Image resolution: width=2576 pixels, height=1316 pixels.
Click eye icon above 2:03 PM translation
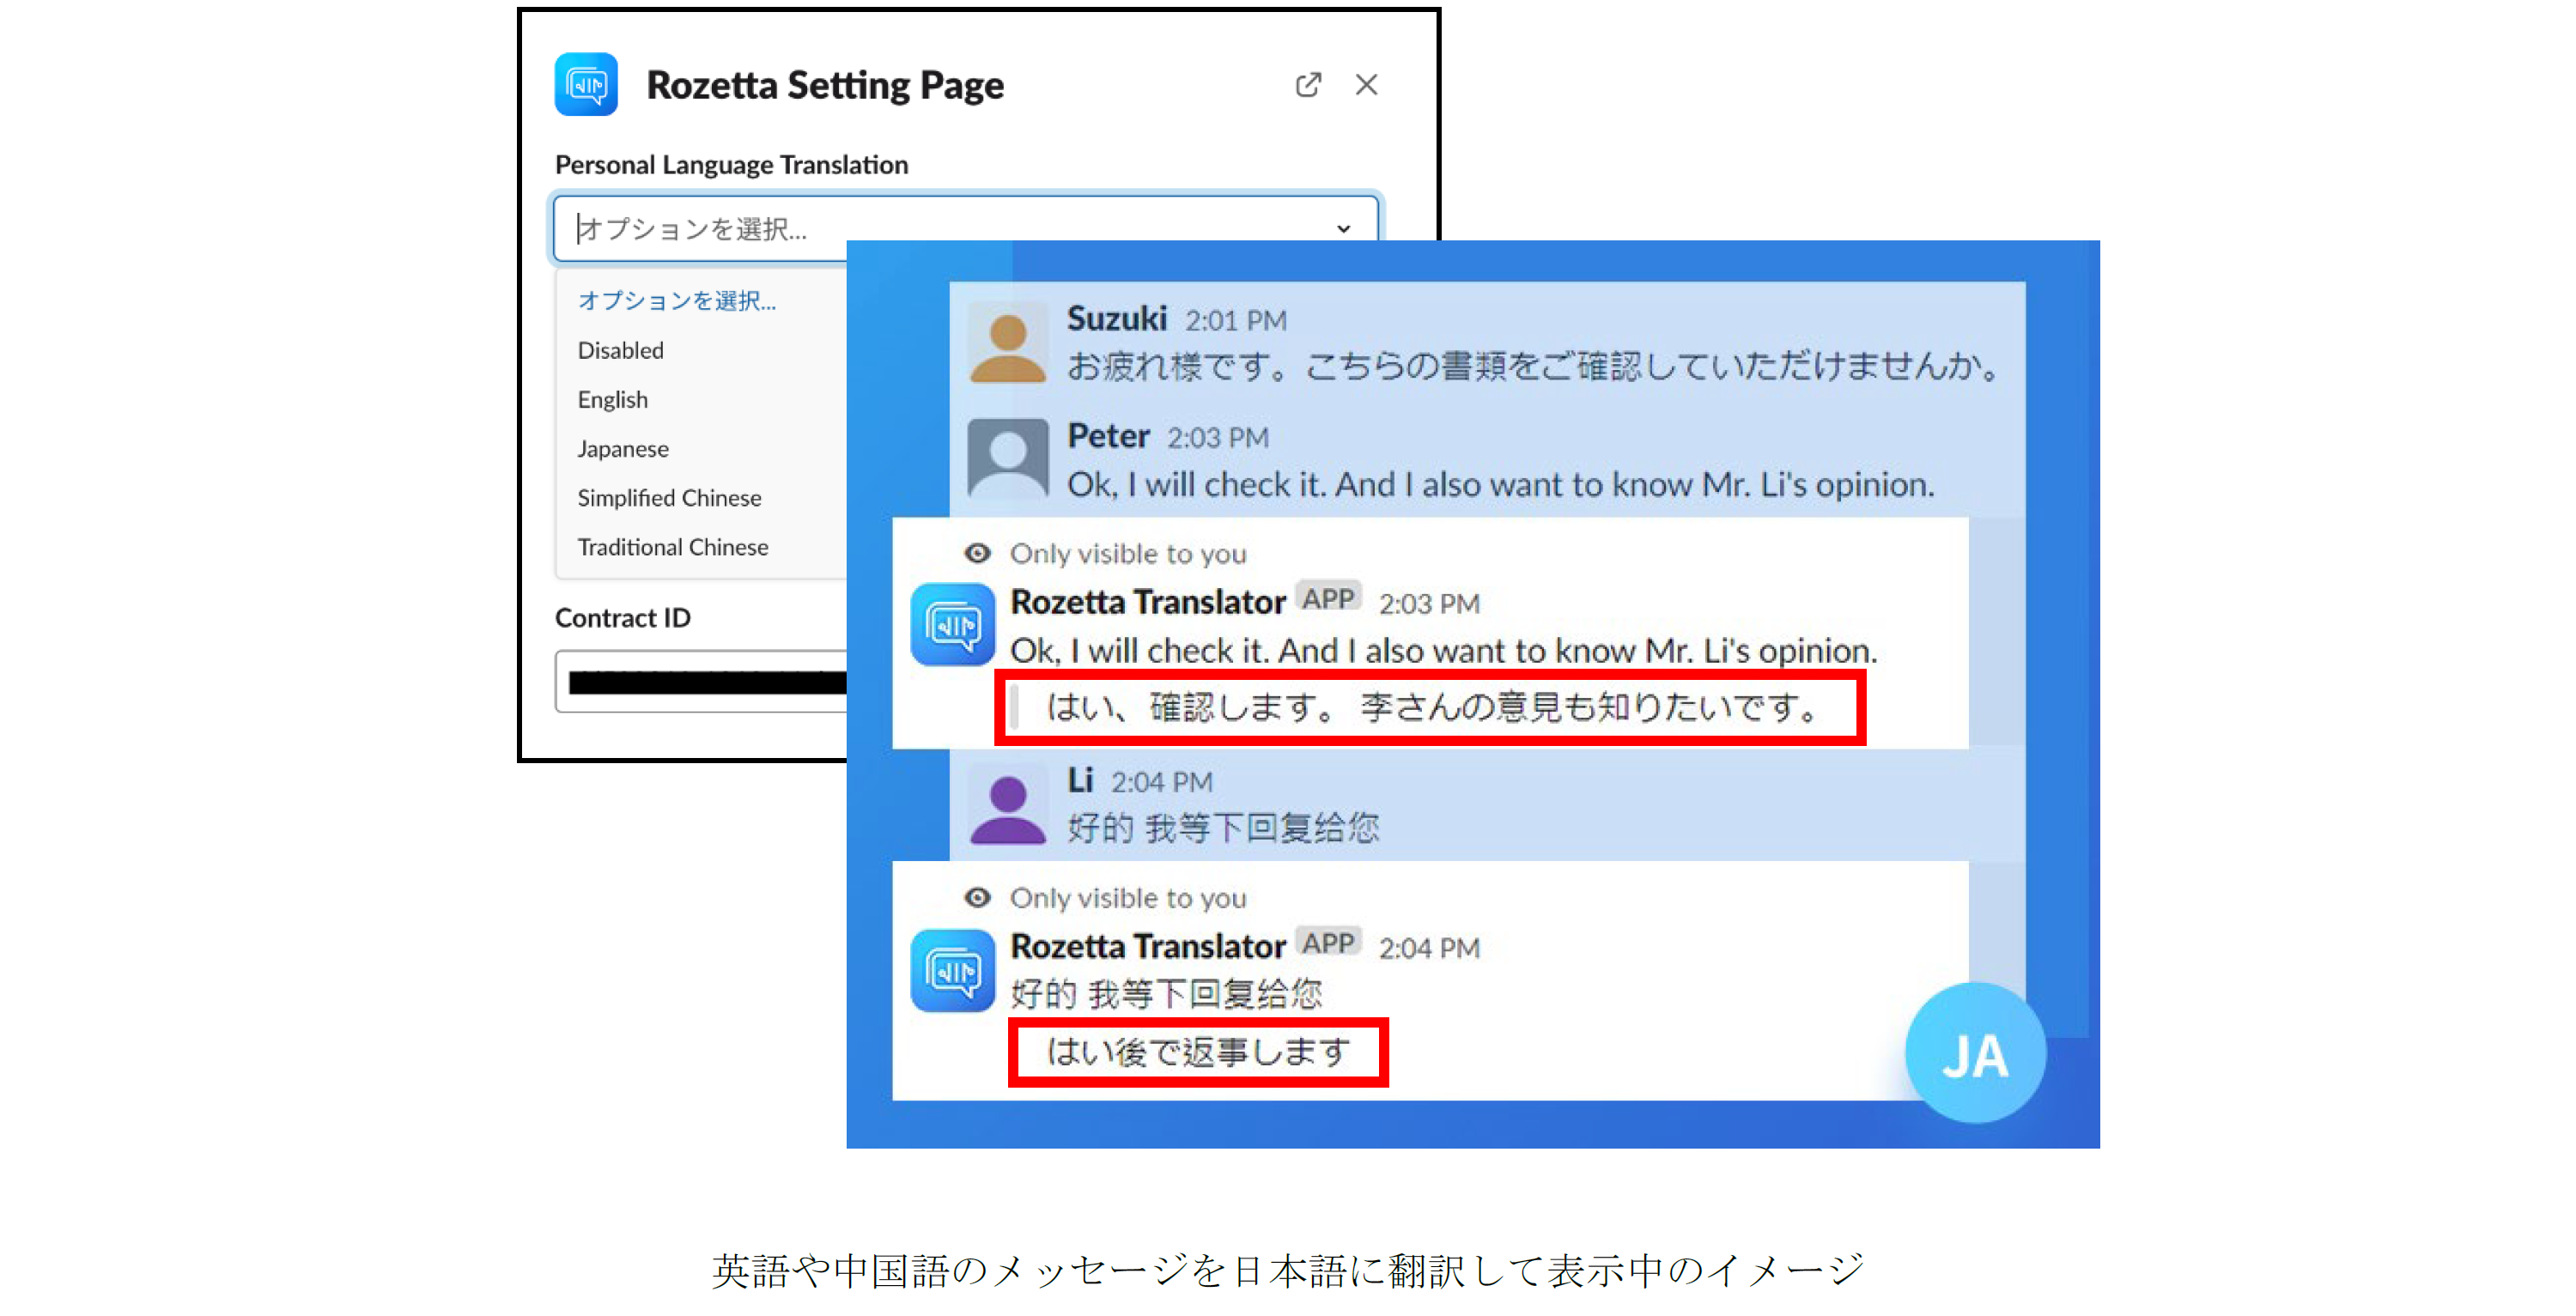(977, 553)
